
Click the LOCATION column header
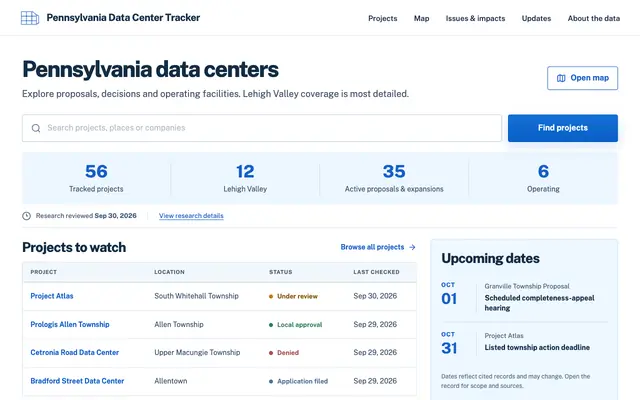169,272
